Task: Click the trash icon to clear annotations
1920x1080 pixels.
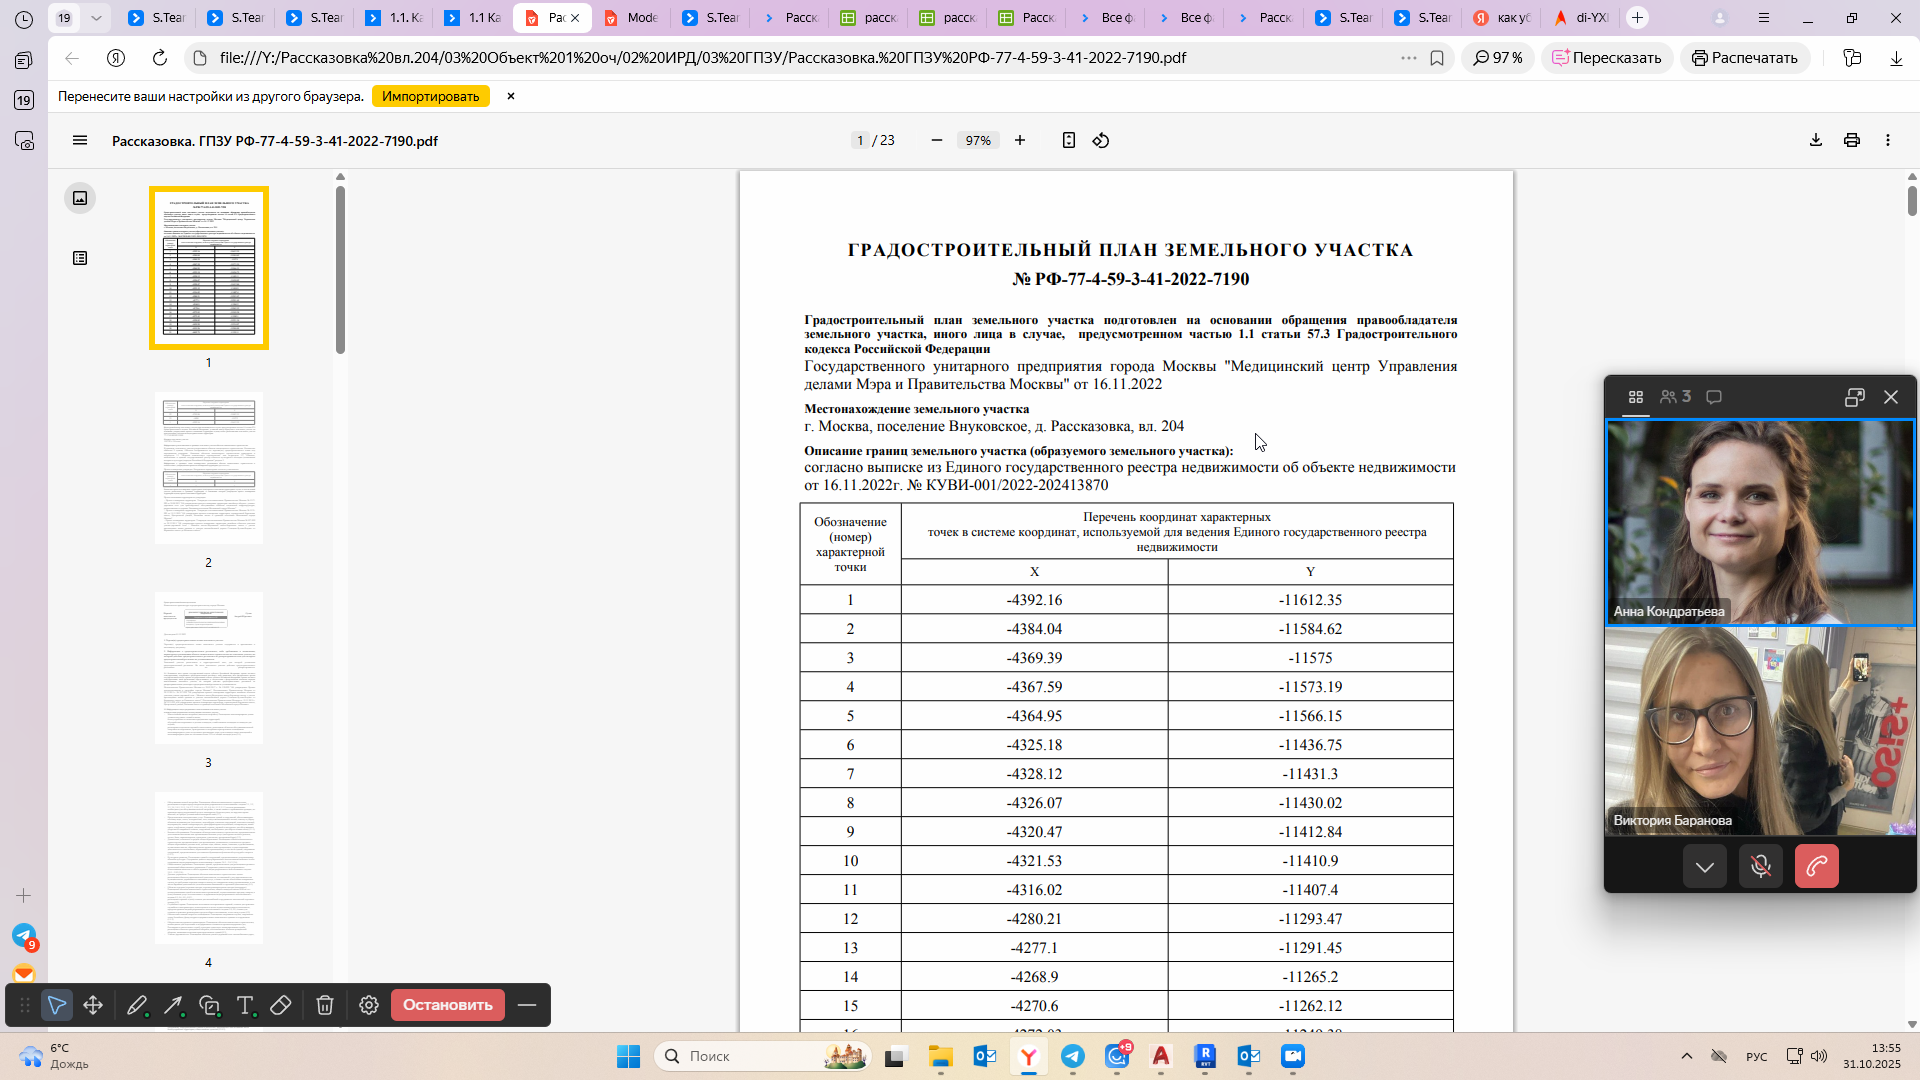Action: click(325, 1005)
